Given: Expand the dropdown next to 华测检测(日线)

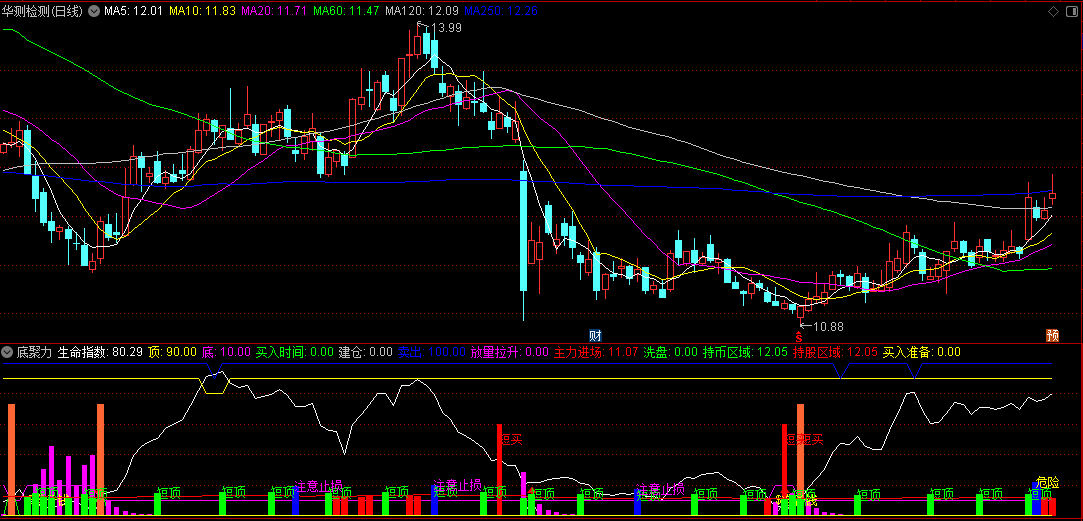Looking at the screenshot, I should click(x=94, y=11).
